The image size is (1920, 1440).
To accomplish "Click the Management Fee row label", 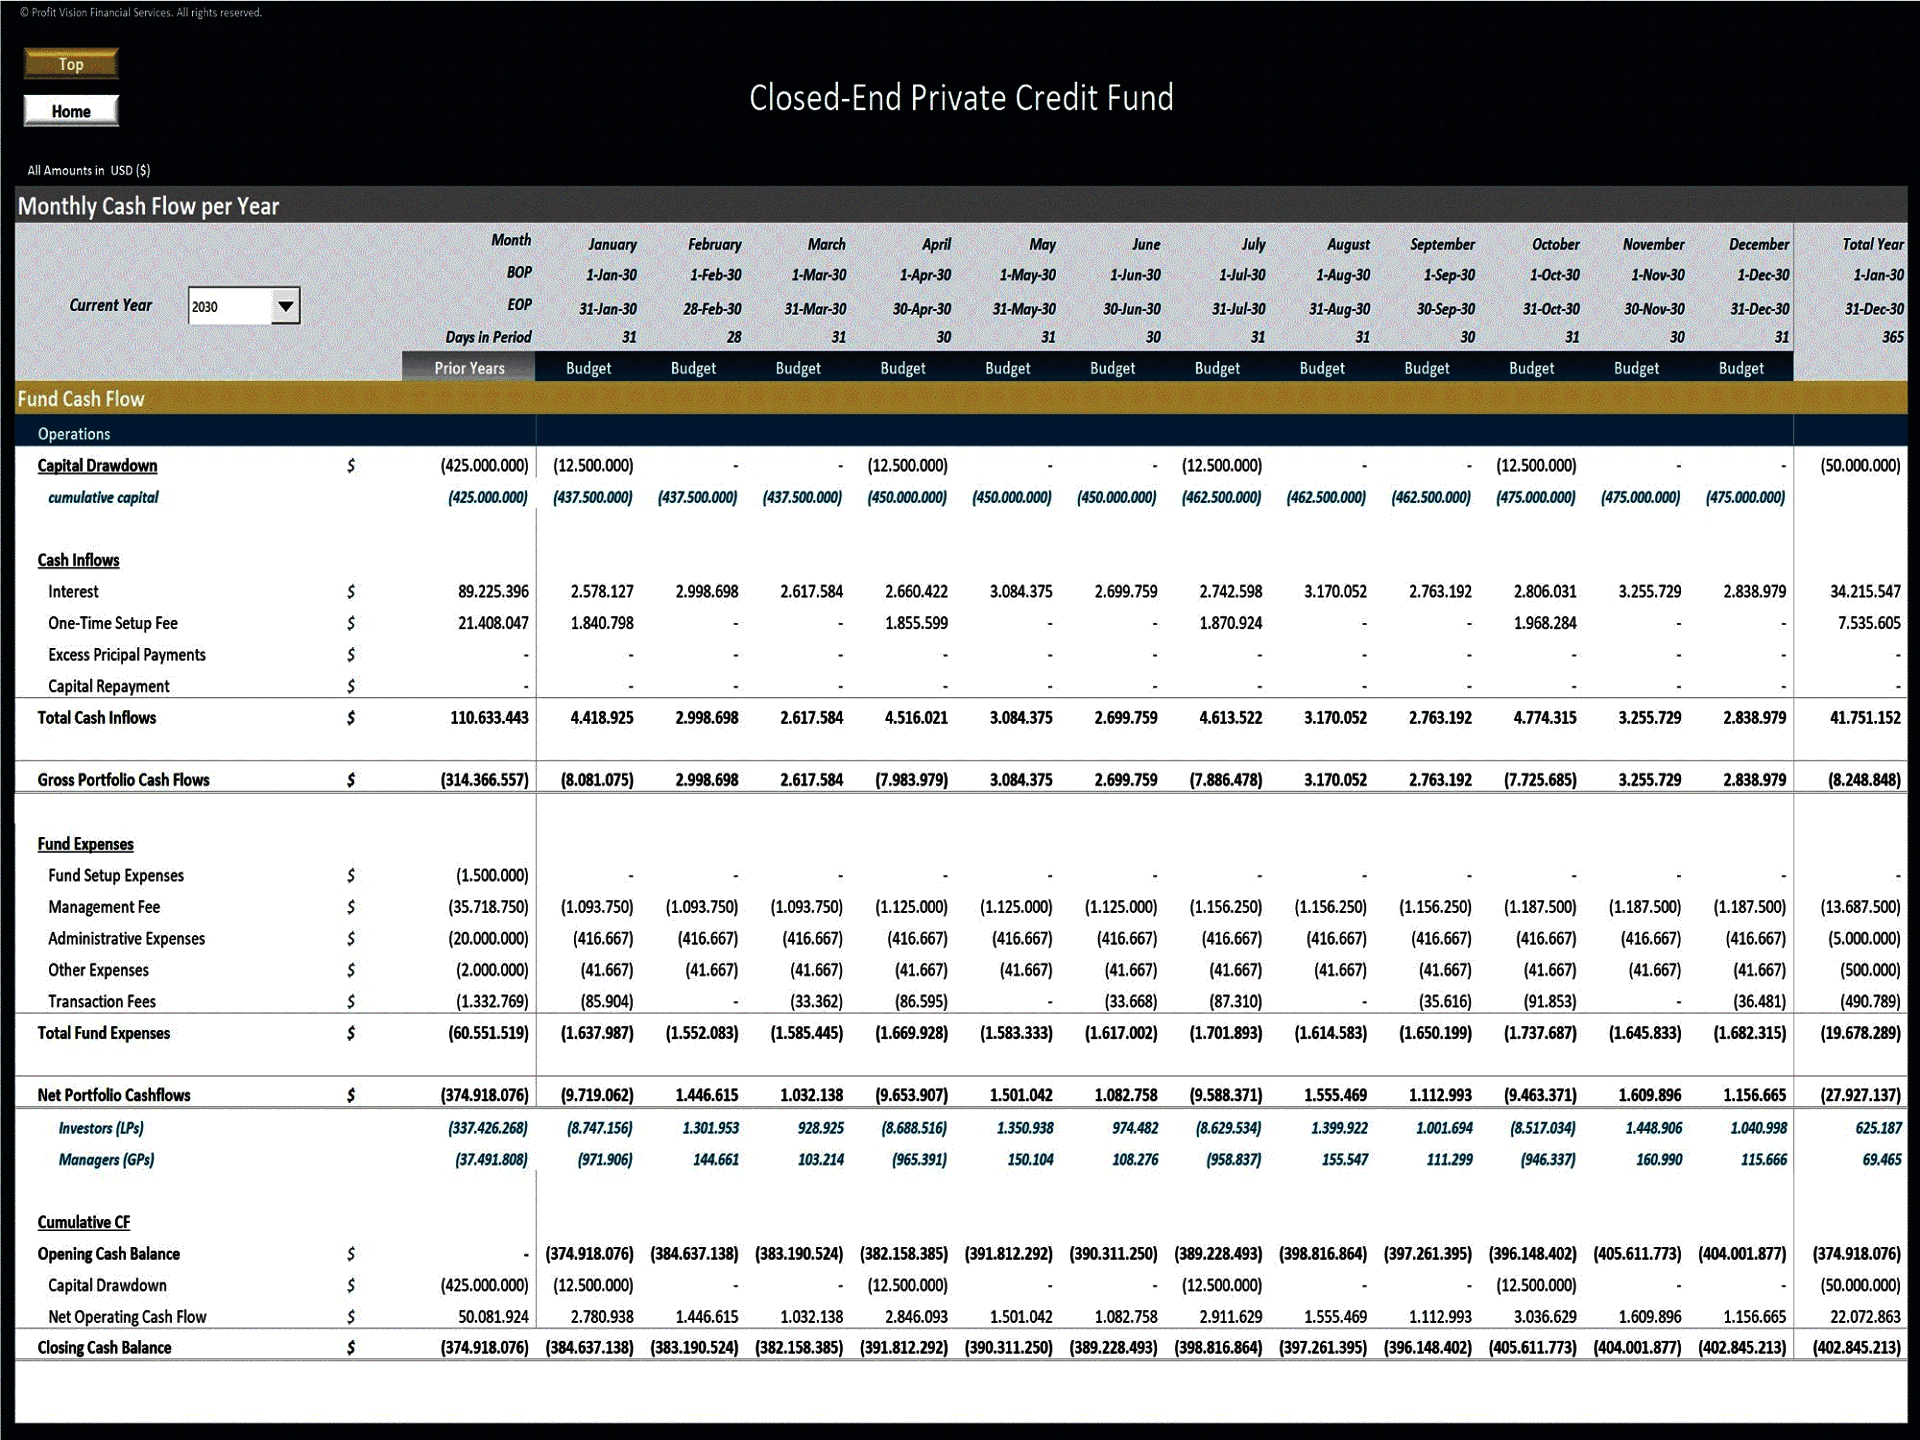I will pos(104,907).
